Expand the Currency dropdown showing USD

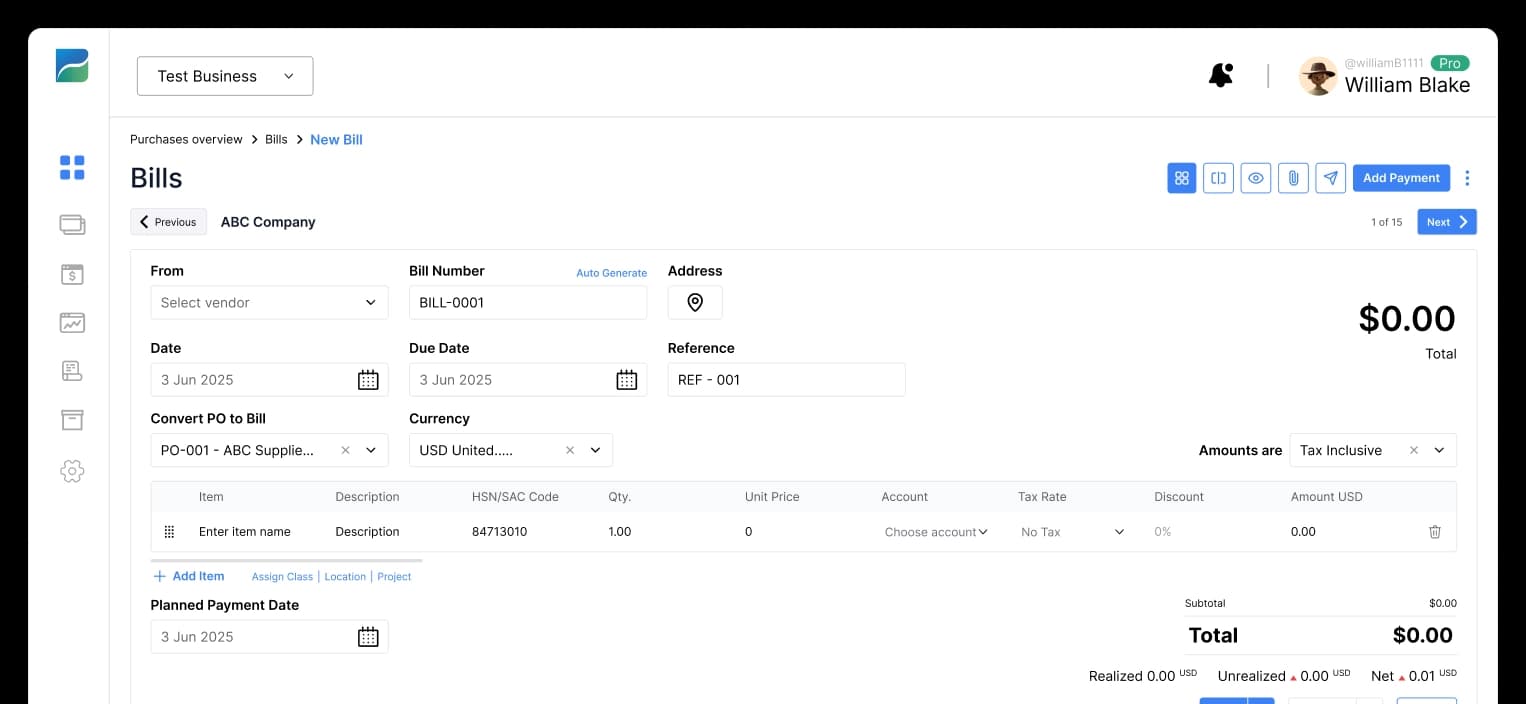(x=595, y=450)
